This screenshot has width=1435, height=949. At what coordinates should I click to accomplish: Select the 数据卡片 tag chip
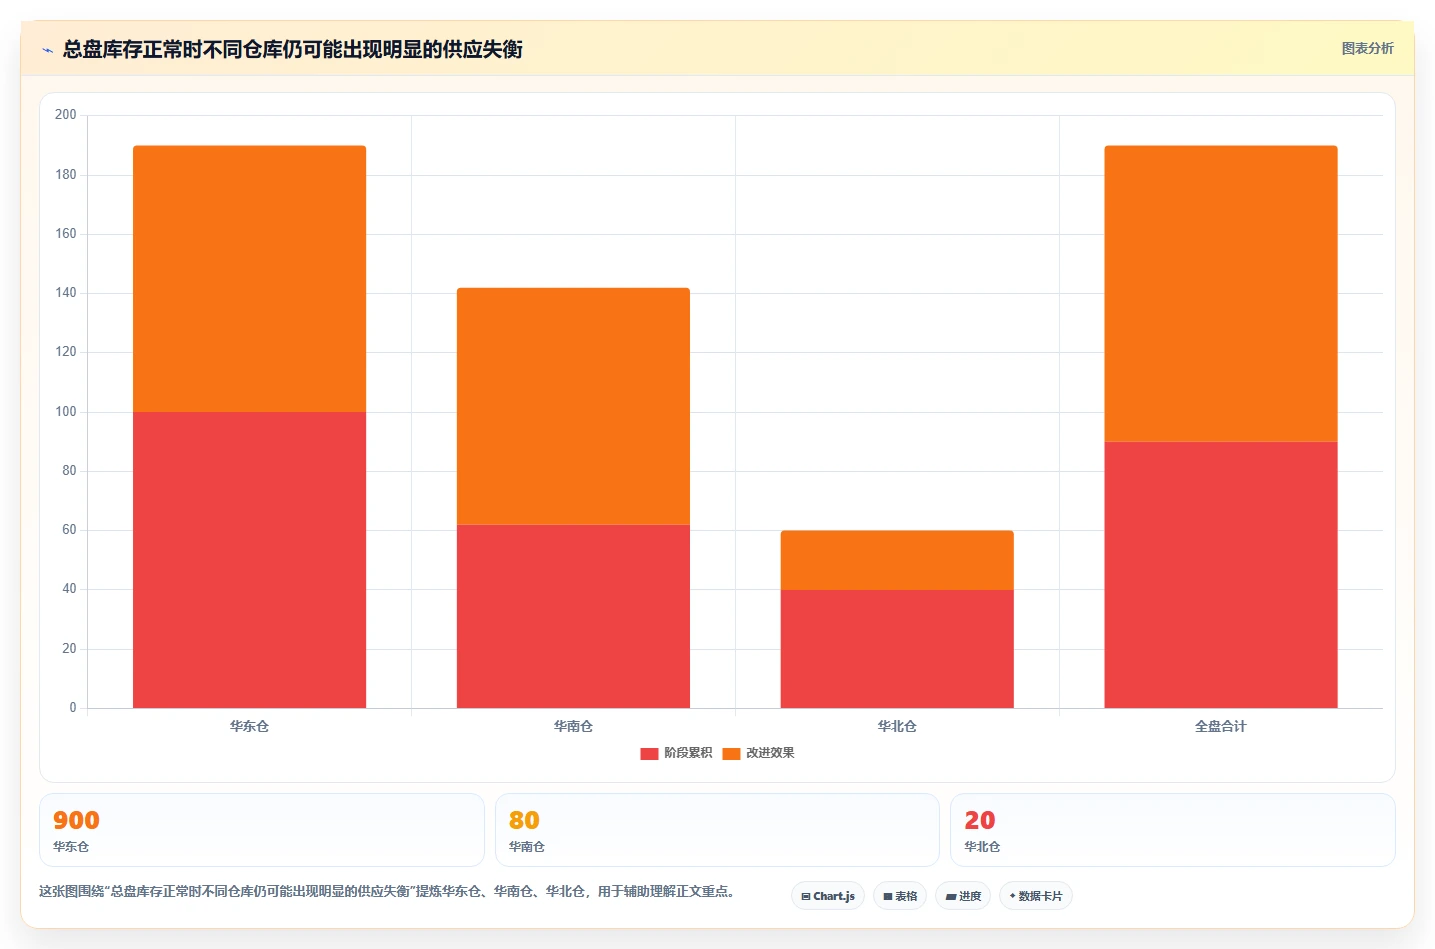pyautogui.click(x=1036, y=896)
